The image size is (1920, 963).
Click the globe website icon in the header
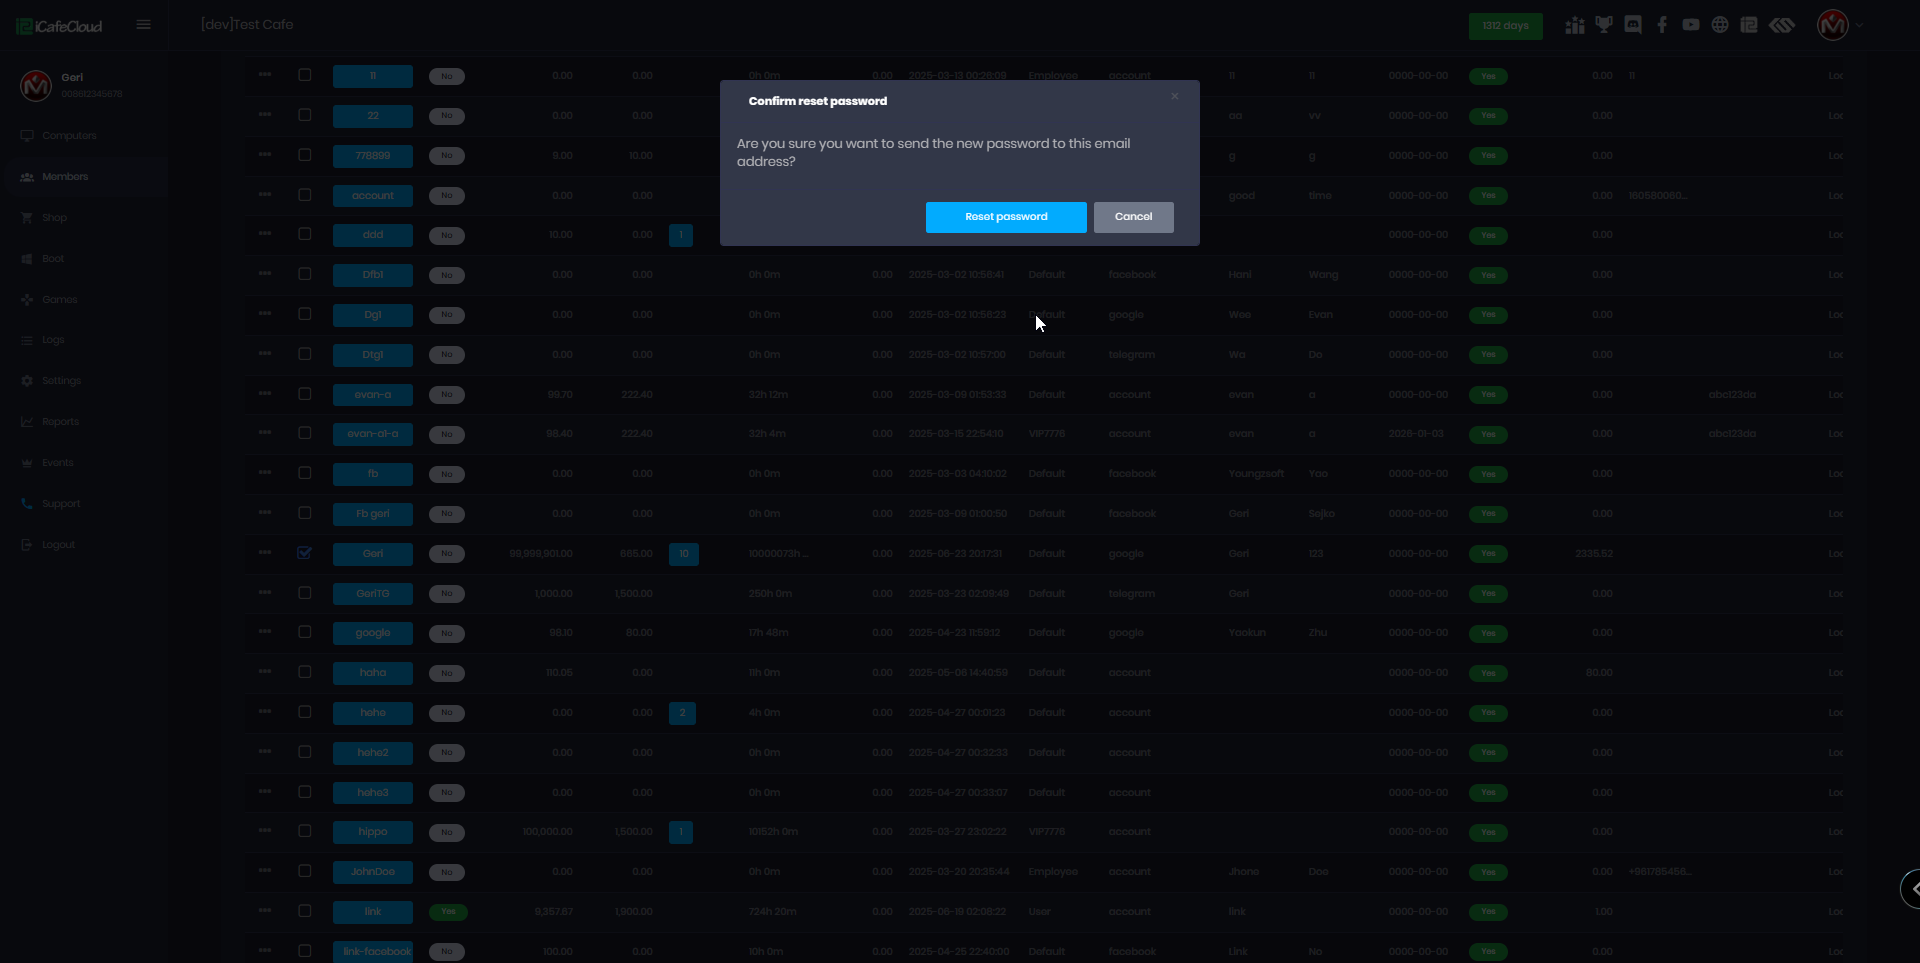(x=1720, y=25)
